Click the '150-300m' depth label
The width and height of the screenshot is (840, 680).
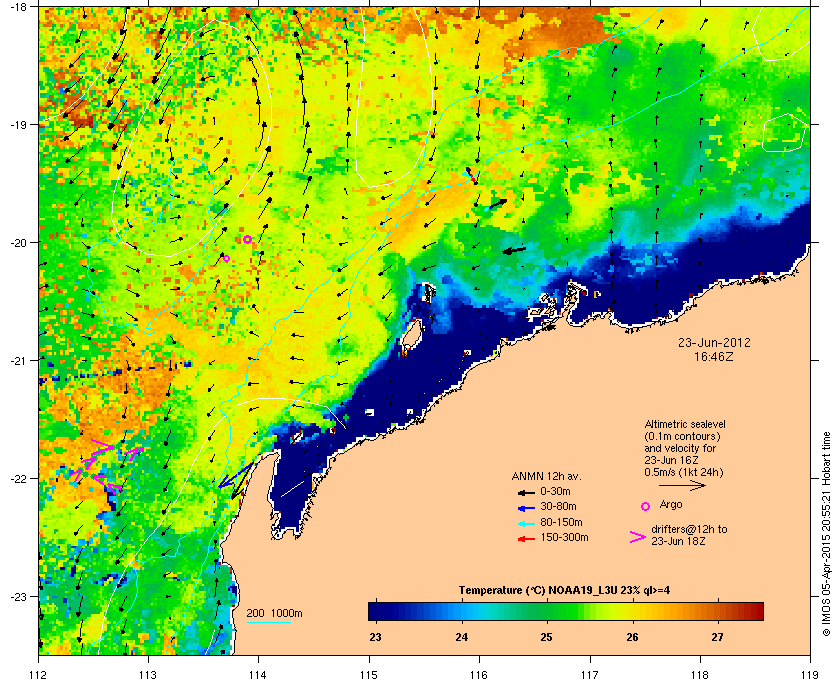tap(565, 537)
